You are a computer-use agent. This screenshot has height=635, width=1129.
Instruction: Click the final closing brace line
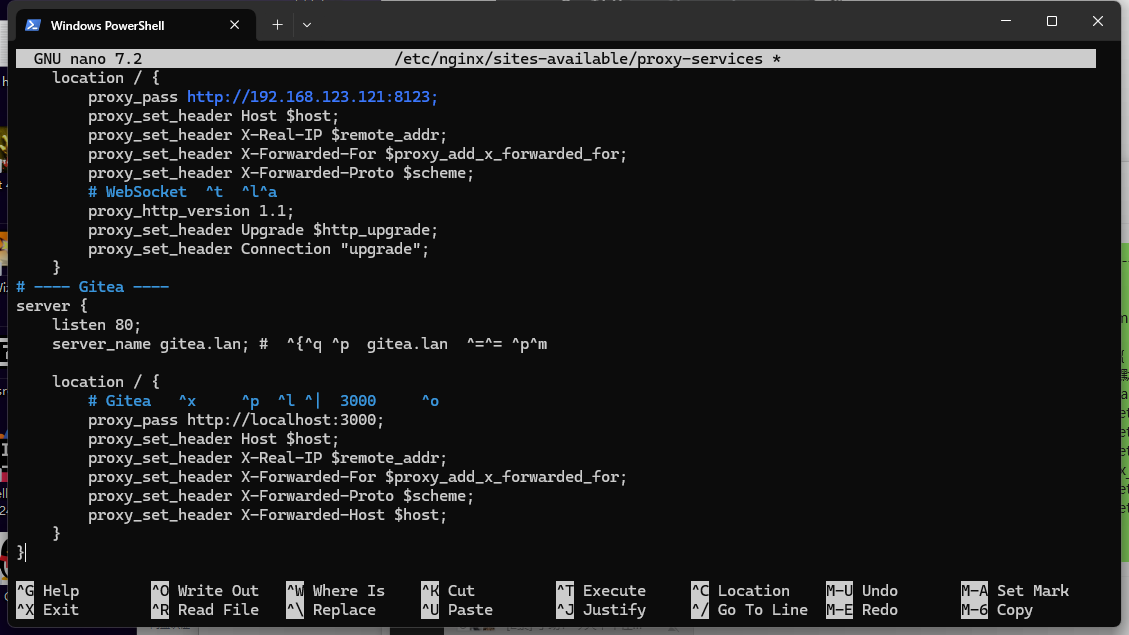(21, 553)
